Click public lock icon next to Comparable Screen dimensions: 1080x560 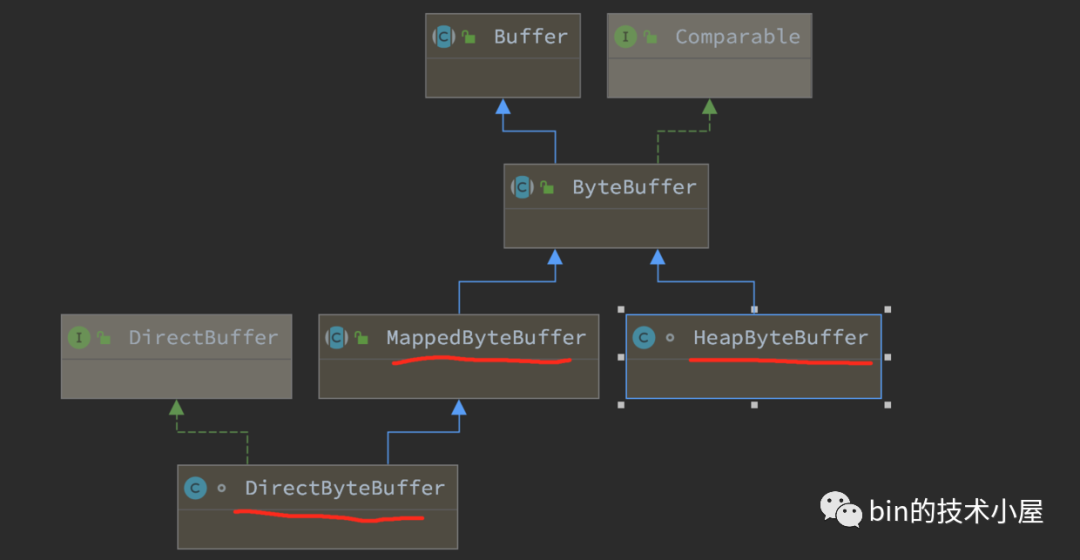(x=651, y=37)
